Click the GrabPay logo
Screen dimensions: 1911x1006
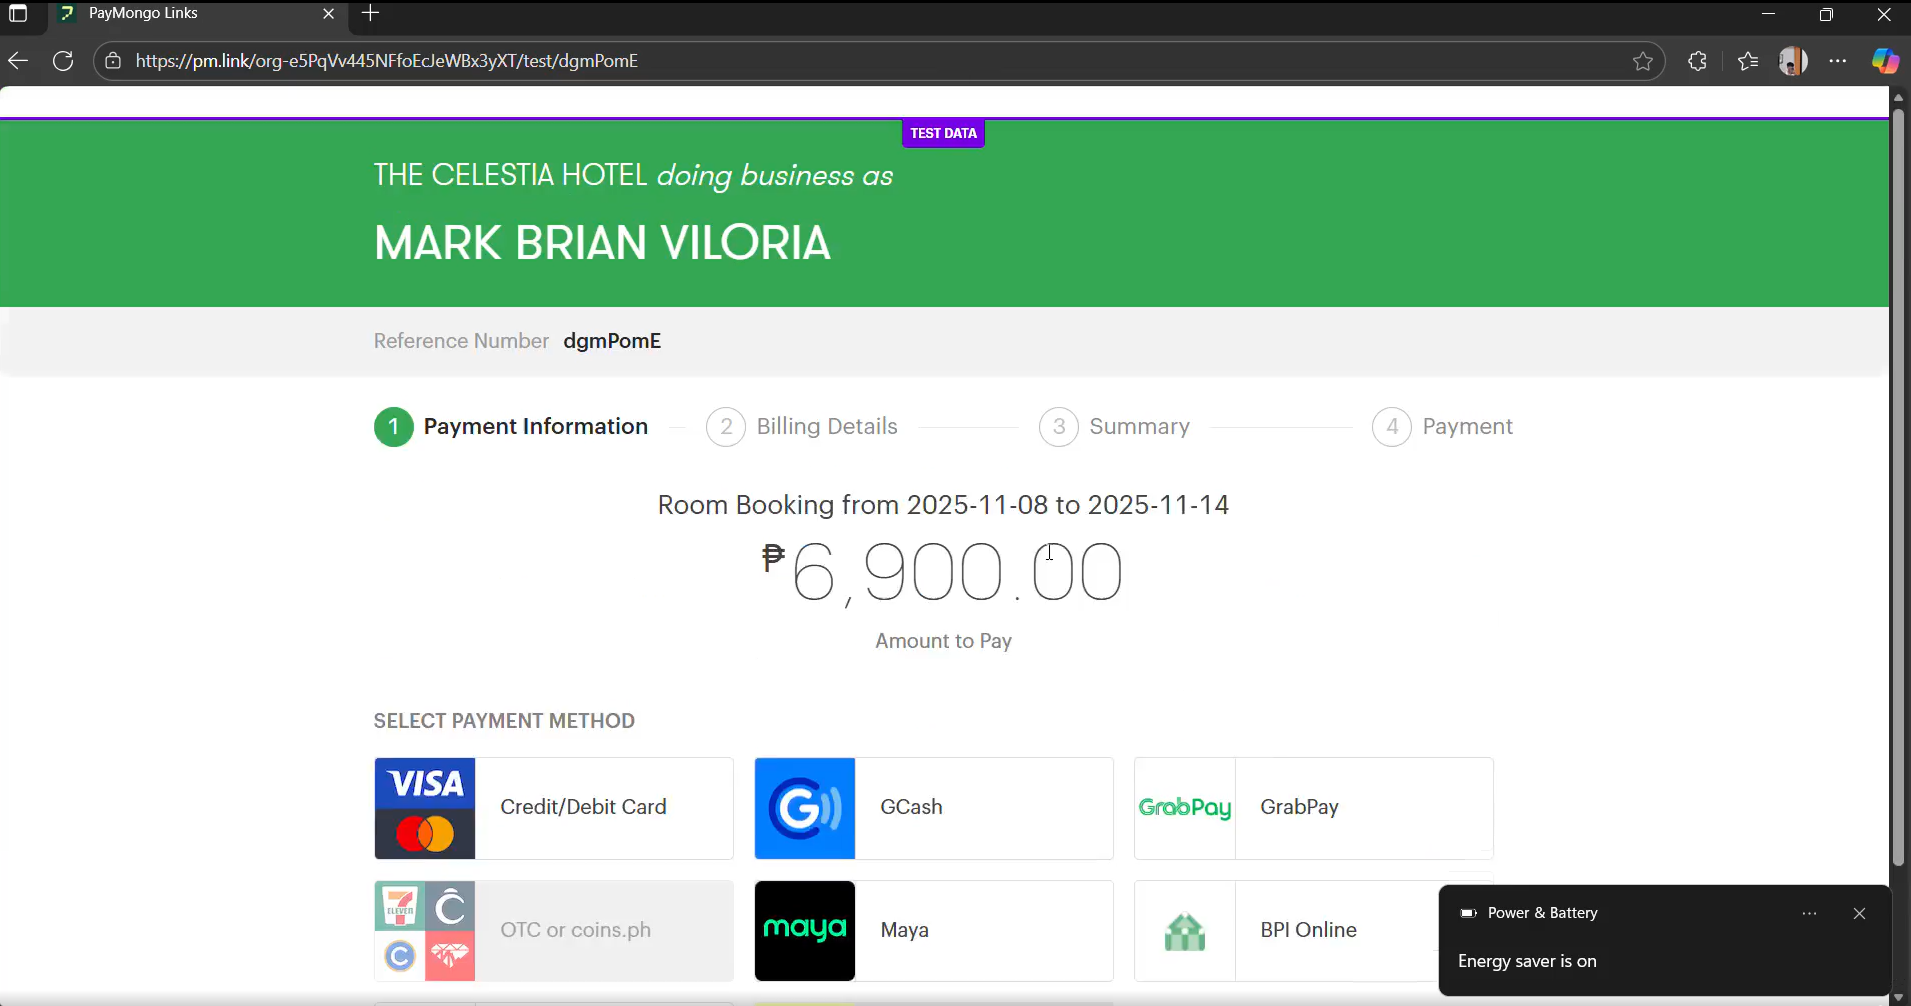(x=1185, y=808)
